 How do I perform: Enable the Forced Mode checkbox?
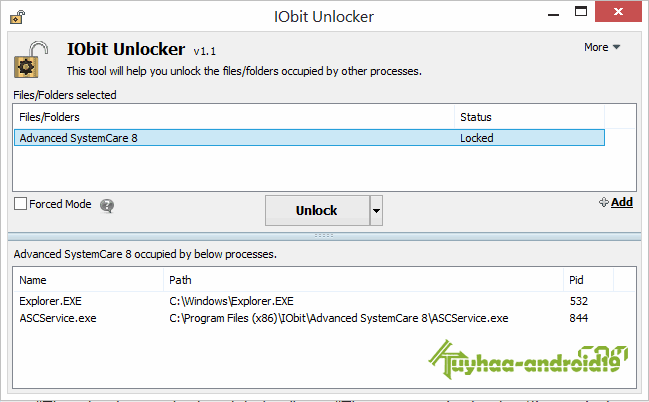click(x=20, y=204)
